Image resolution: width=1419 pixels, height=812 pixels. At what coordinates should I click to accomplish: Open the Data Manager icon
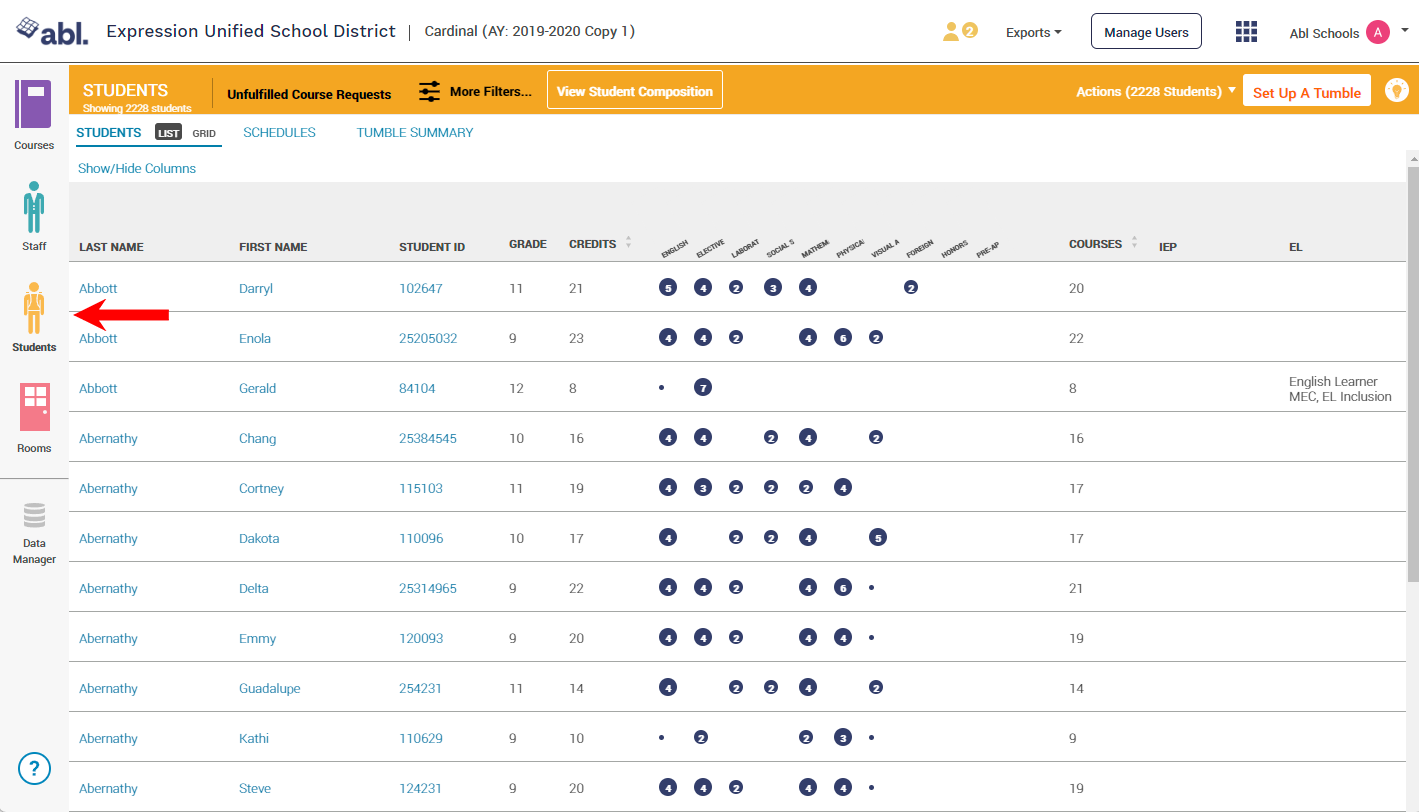click(x=34, y=516)
